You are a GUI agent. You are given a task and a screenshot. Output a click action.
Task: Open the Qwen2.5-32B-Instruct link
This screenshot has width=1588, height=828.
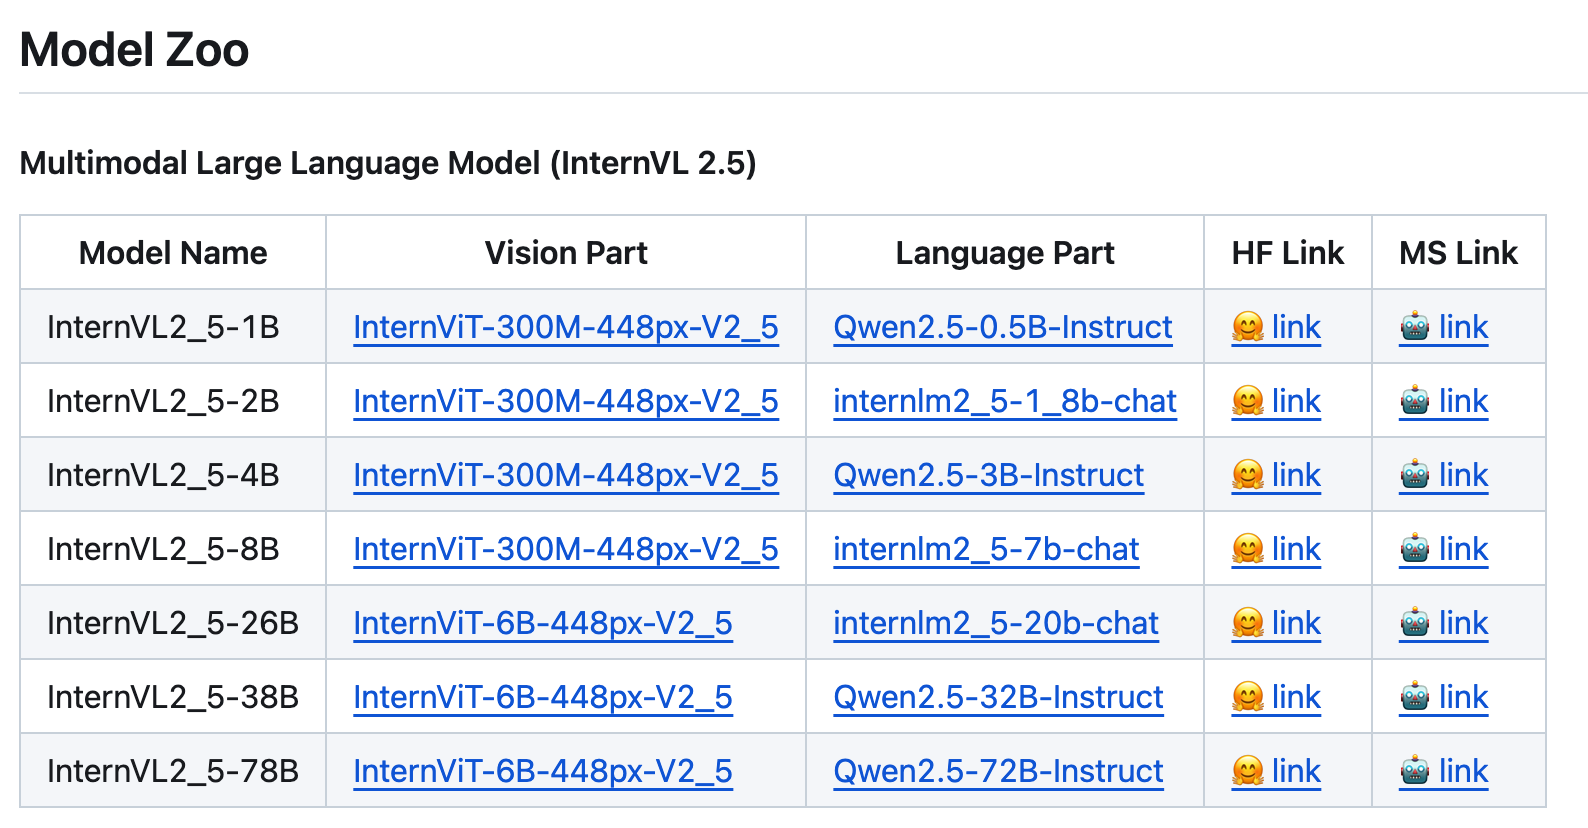[998, 697]
